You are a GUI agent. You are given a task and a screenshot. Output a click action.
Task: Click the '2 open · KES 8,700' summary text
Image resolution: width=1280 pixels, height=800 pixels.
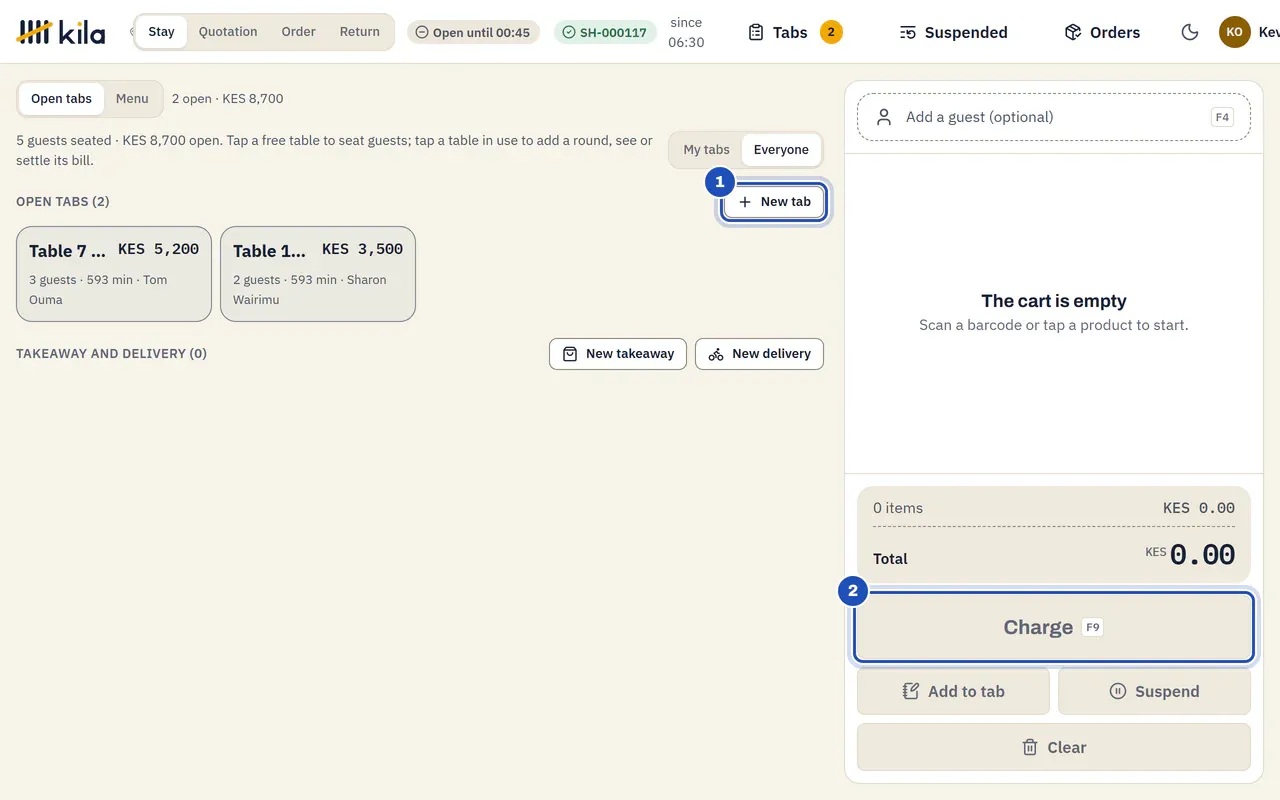(228, 99)
